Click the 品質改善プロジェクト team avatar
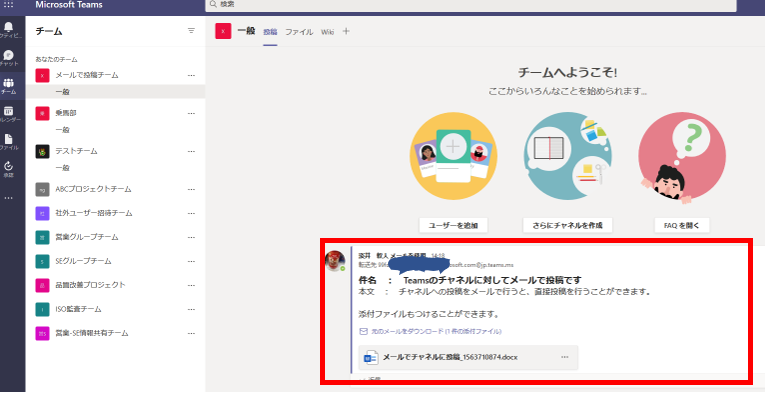This screenshot has height=400, width=765. click(x=42, y=285)
